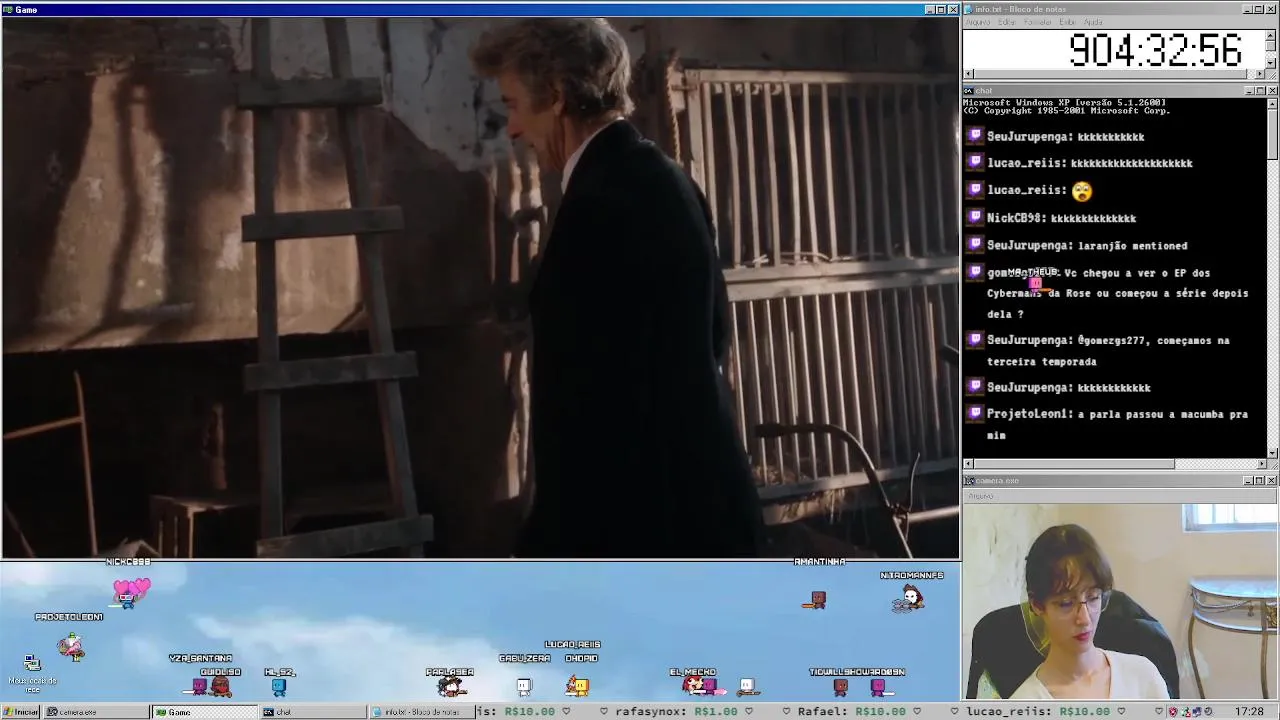Click lucao_reiis R$10.00 donation ticker entry
This screenshot has height=720, width=1280.
tap(1038, 712)
